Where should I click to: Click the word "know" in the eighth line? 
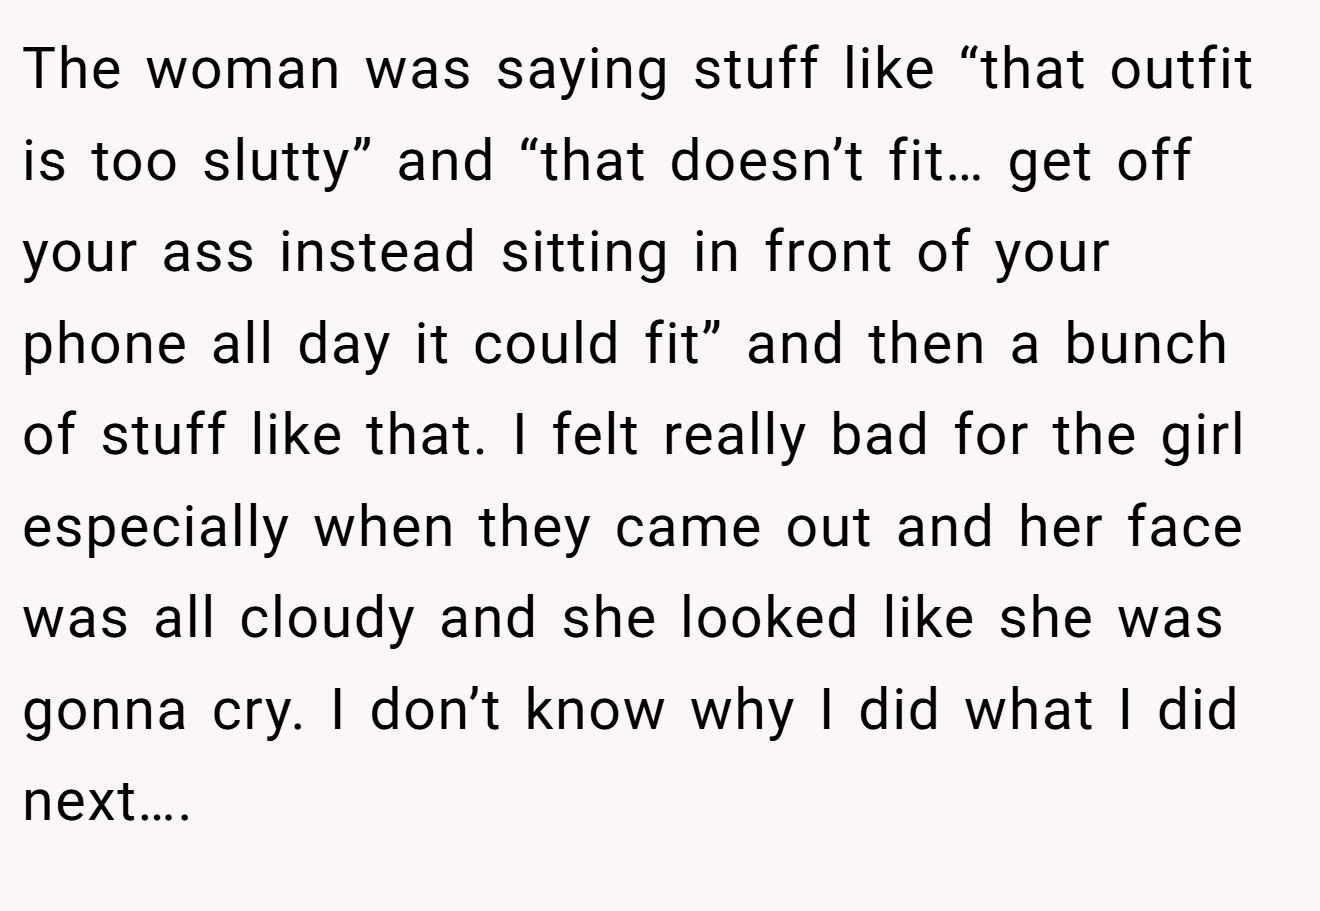[x=595, y=710]
